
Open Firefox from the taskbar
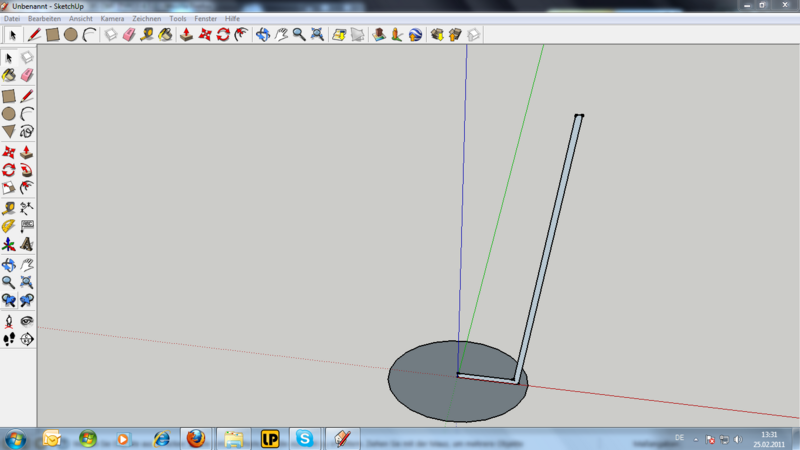[195, 438]
